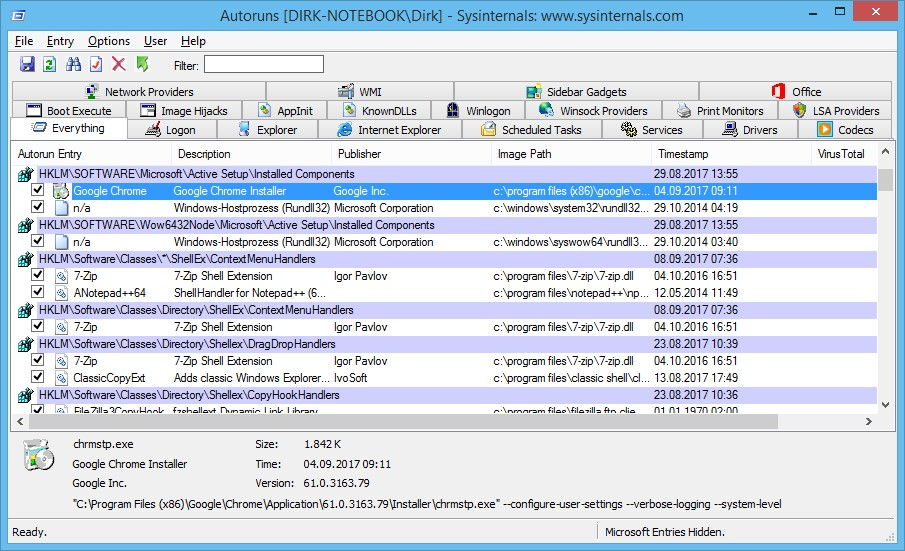Click the Refresh toolbar icon
Image resolution: width=905 pixels, height=551 pixels.
pyautogui.click(x=50, y=64)
